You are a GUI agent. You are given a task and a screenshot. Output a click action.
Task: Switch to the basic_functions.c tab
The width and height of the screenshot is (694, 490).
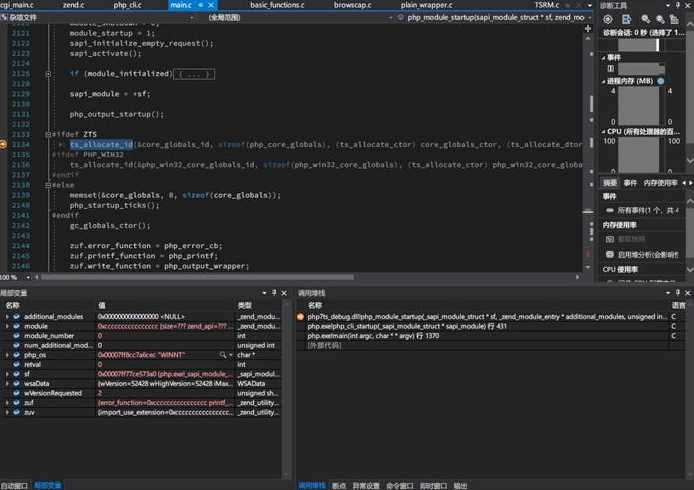(277, 5)
